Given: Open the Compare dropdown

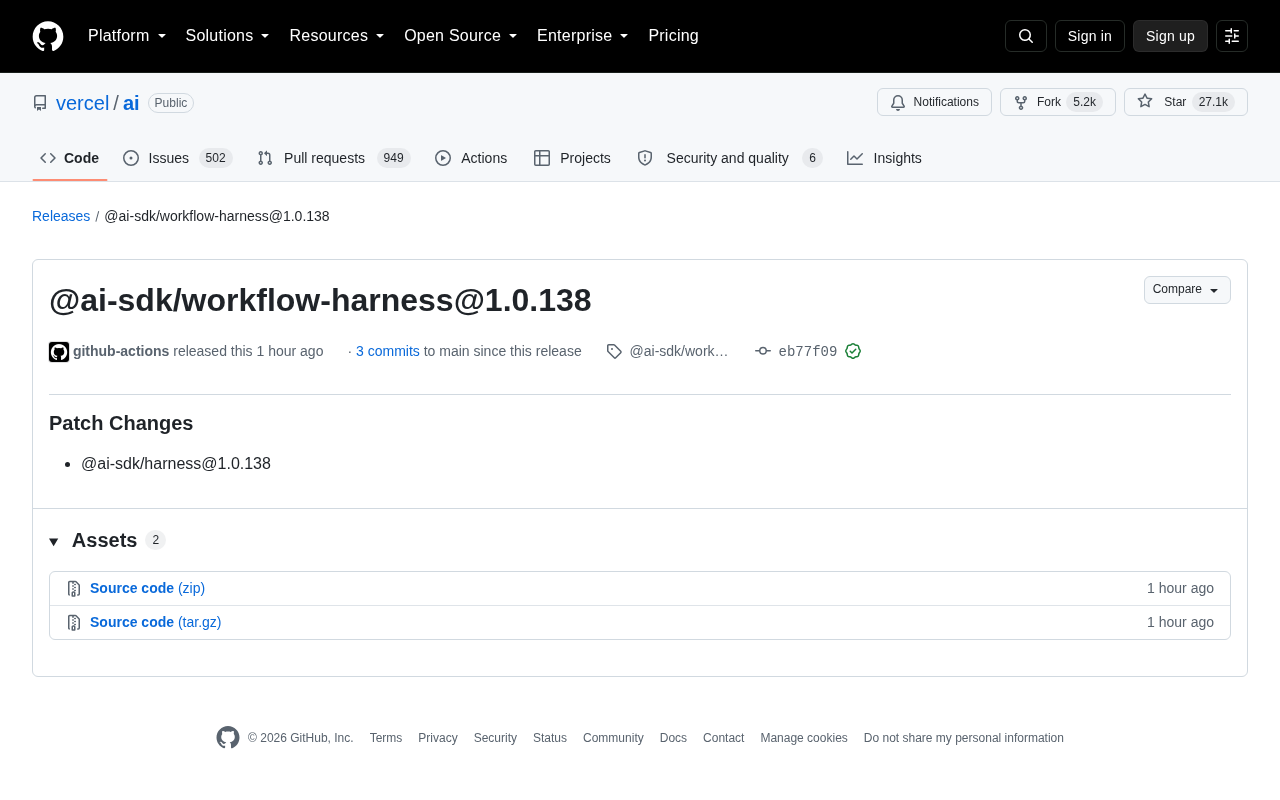Looking at the screenshot, I should 1187,290.
